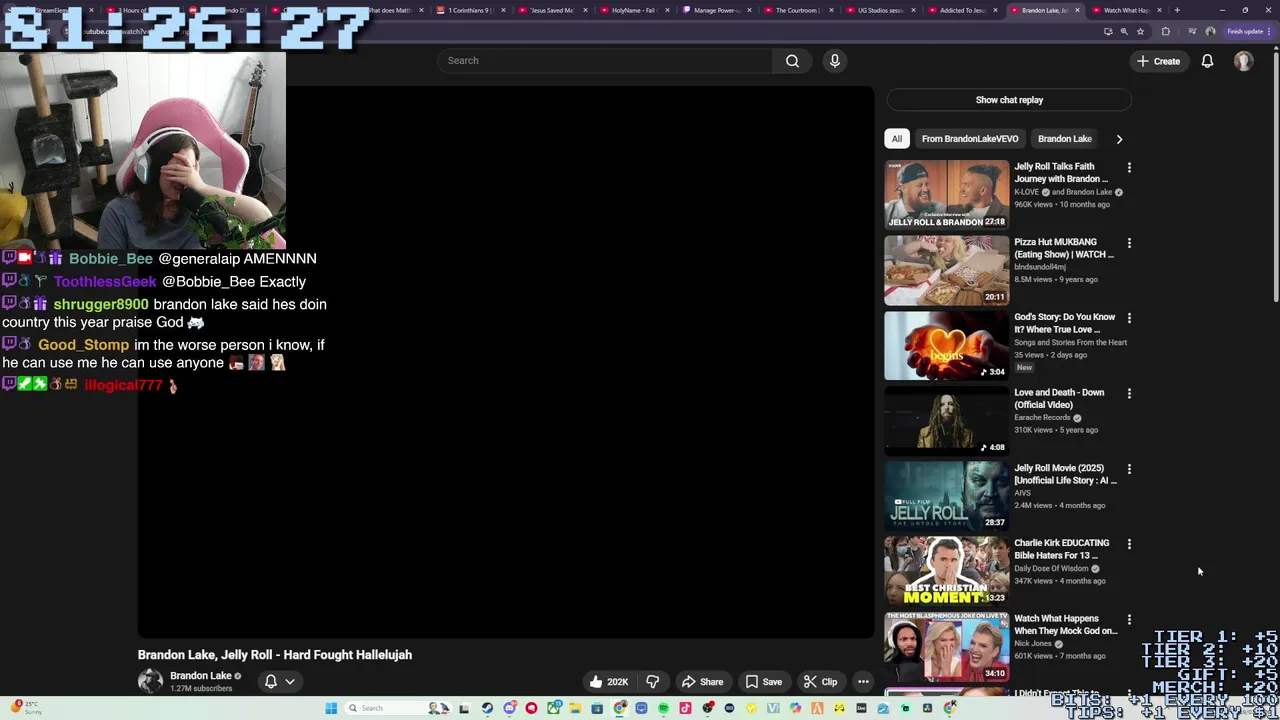Select the From BrandonLakeVEVO chip
The width and height of the screenshot is (1280, 720).
970,139
